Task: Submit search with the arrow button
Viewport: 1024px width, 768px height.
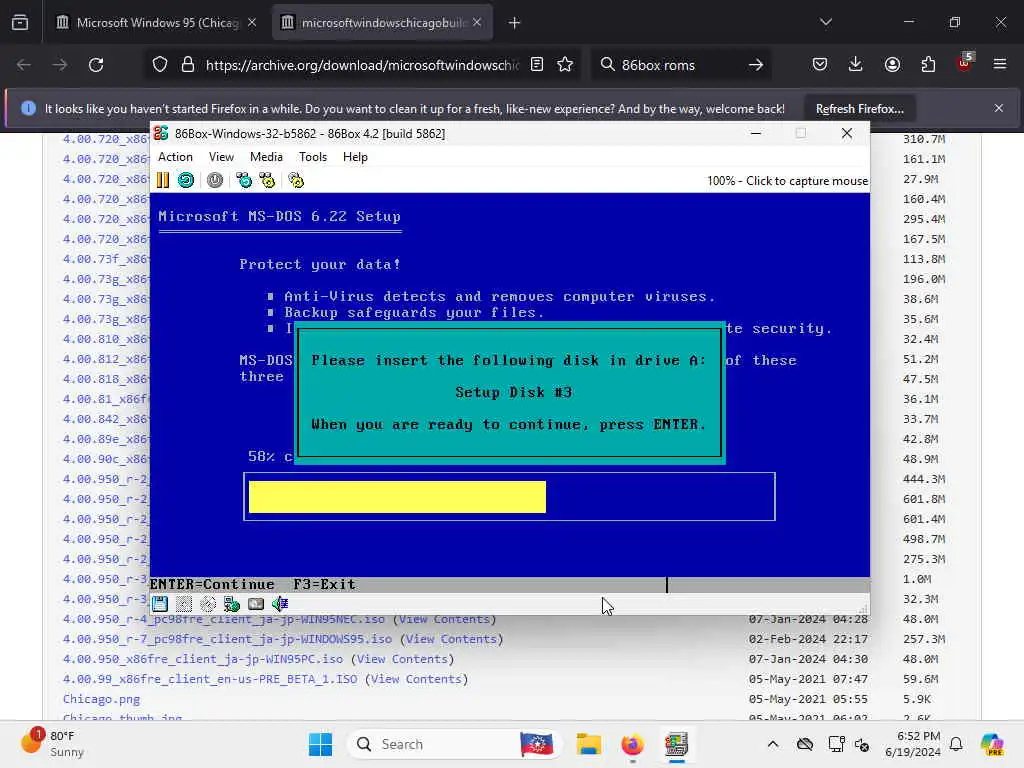Action: [x=756, y=65]
